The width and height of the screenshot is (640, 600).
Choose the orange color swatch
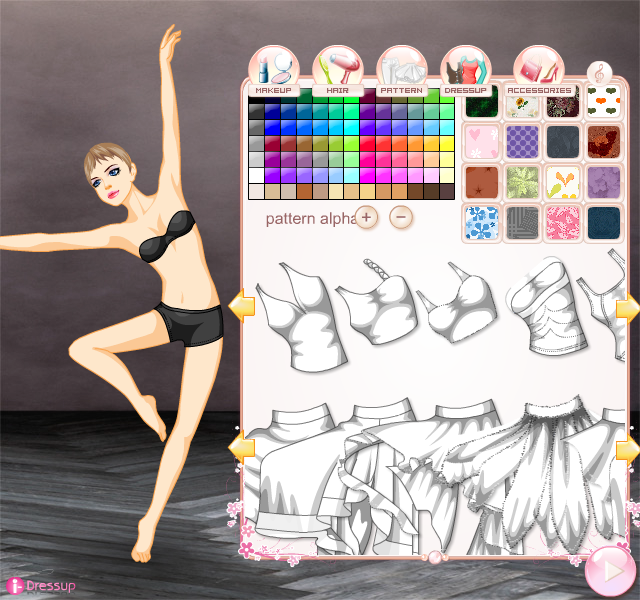point(415,144)
